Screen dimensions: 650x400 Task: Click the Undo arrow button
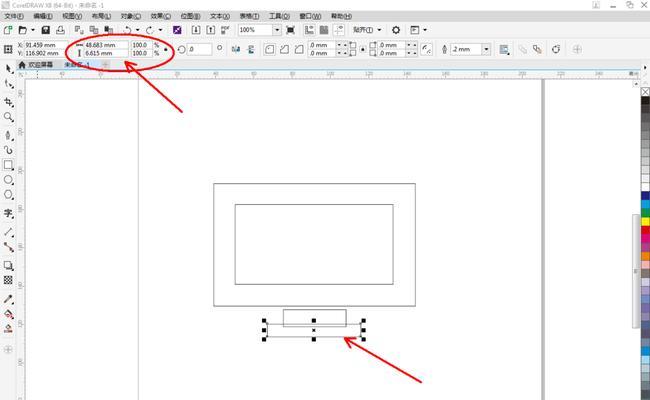127,30
